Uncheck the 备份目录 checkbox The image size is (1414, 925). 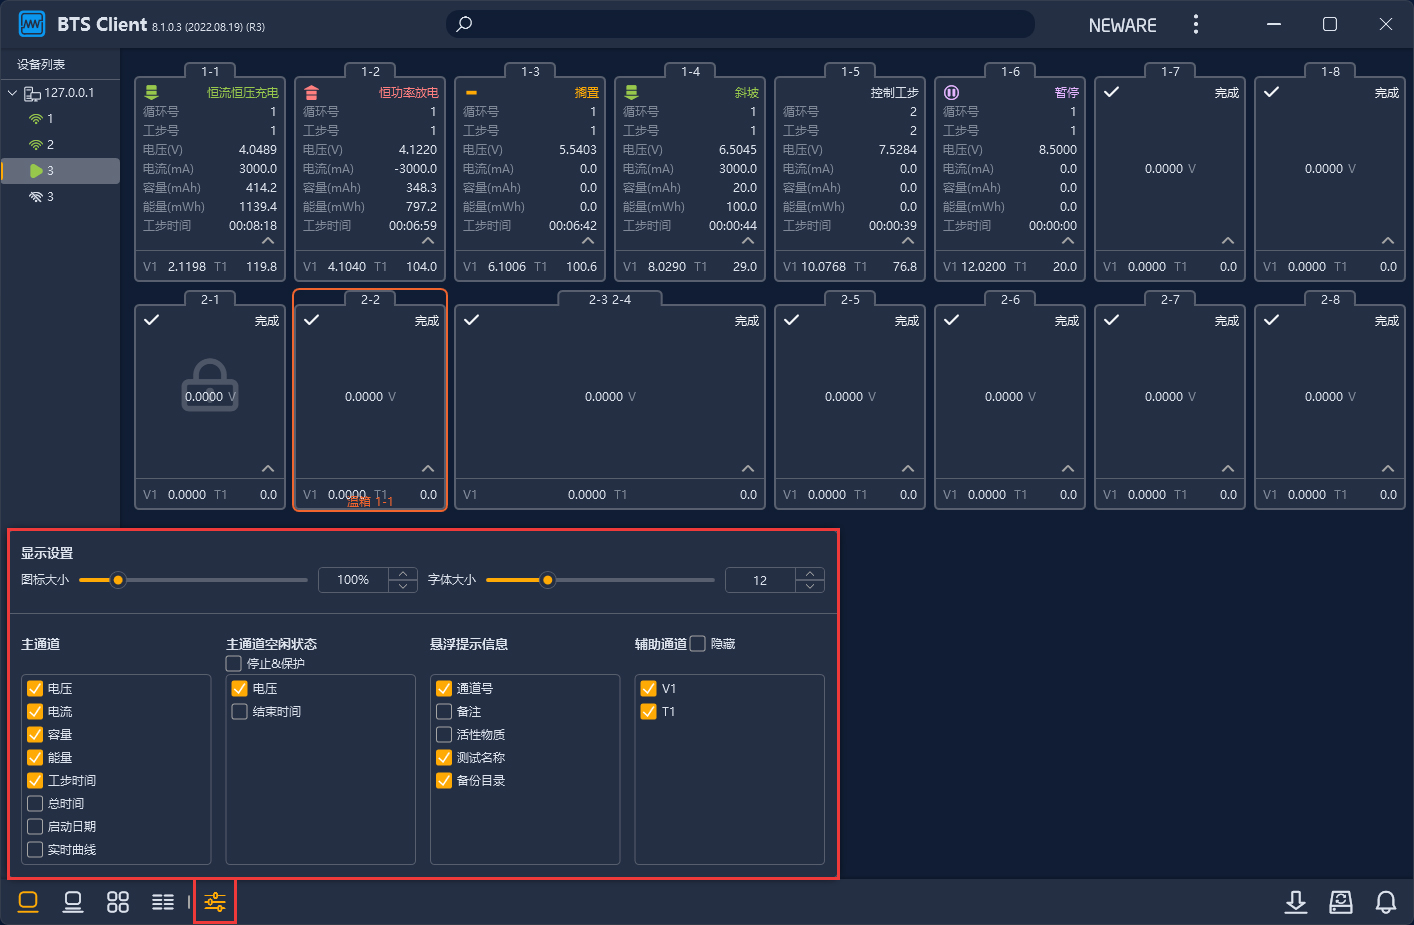click(444, 780)
